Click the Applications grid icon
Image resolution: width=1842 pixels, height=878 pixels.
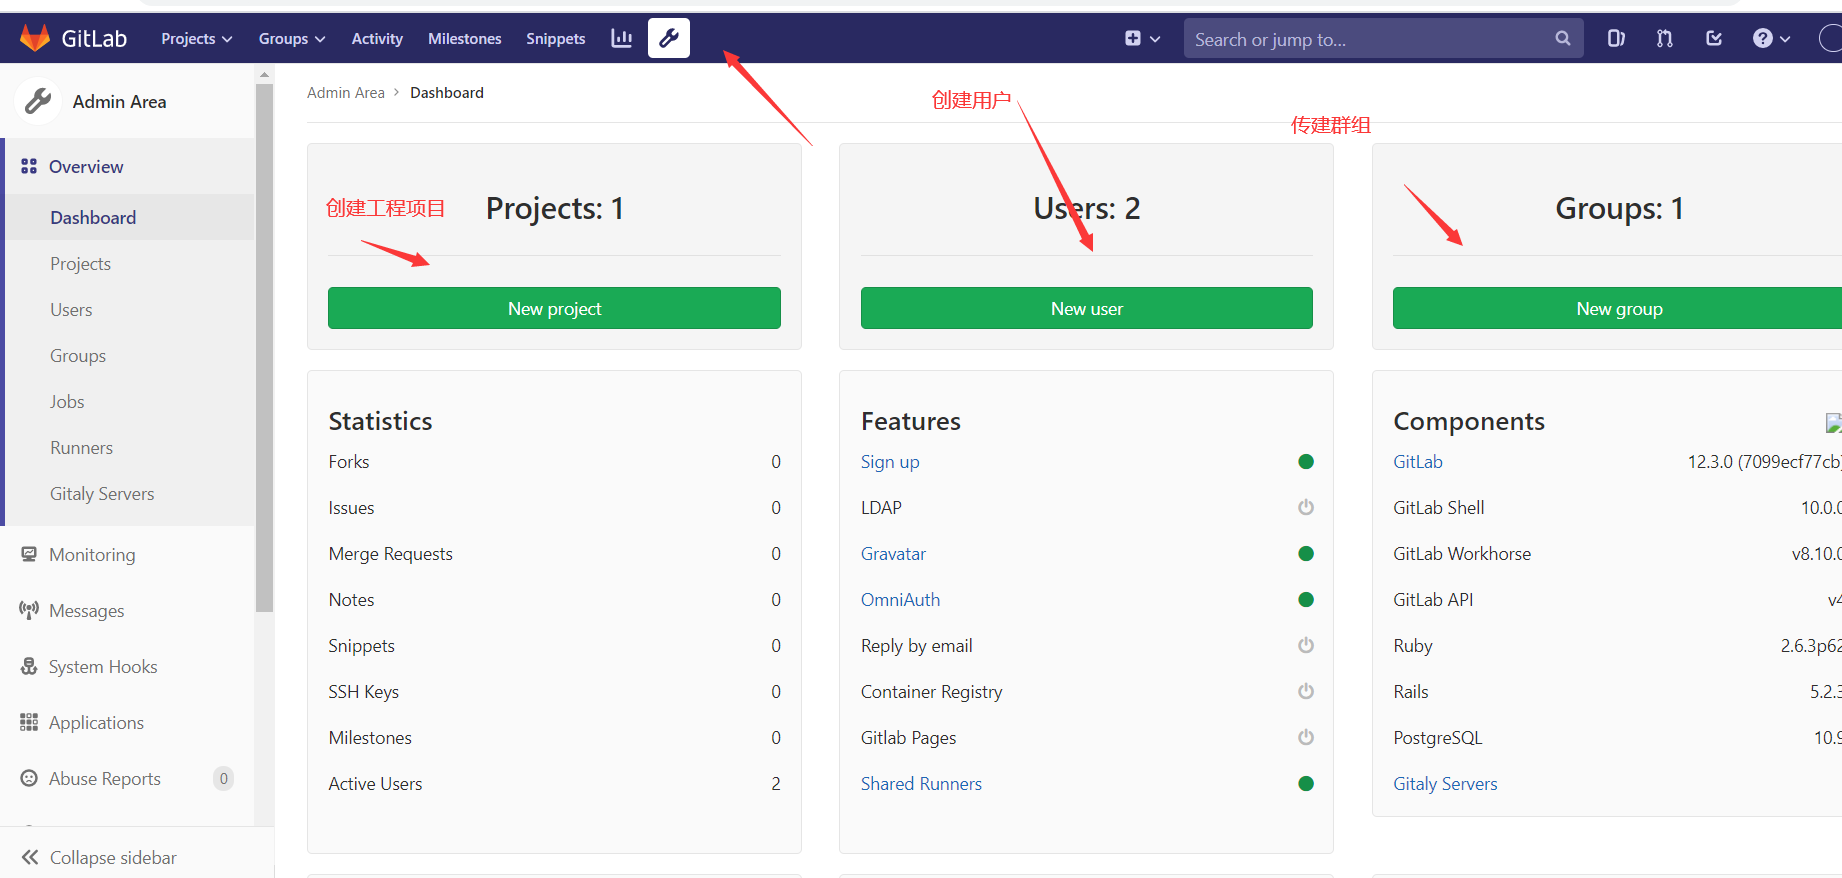(29, 722)
